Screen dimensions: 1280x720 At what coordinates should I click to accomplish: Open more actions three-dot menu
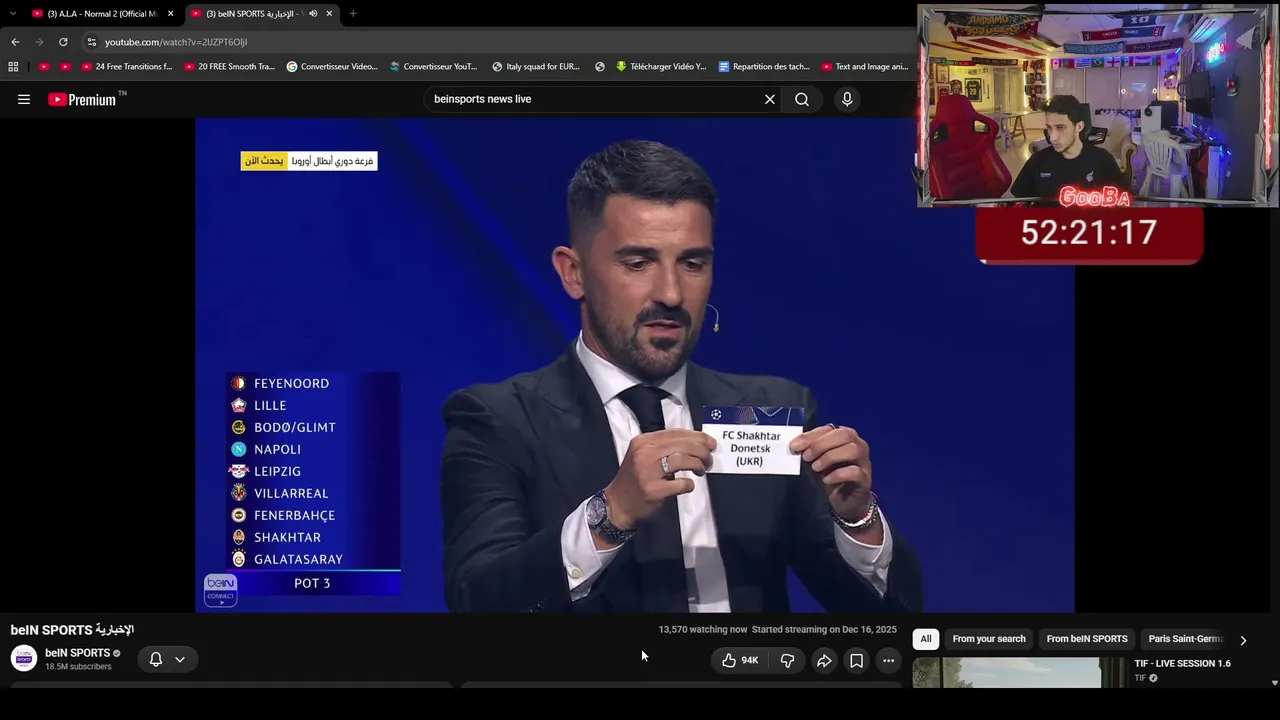[x=889, y=660]
